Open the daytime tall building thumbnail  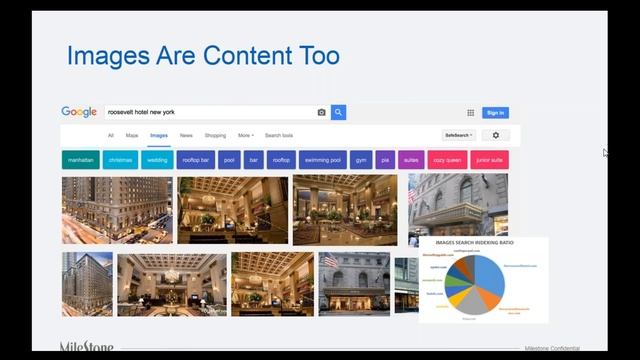(87, 284)
